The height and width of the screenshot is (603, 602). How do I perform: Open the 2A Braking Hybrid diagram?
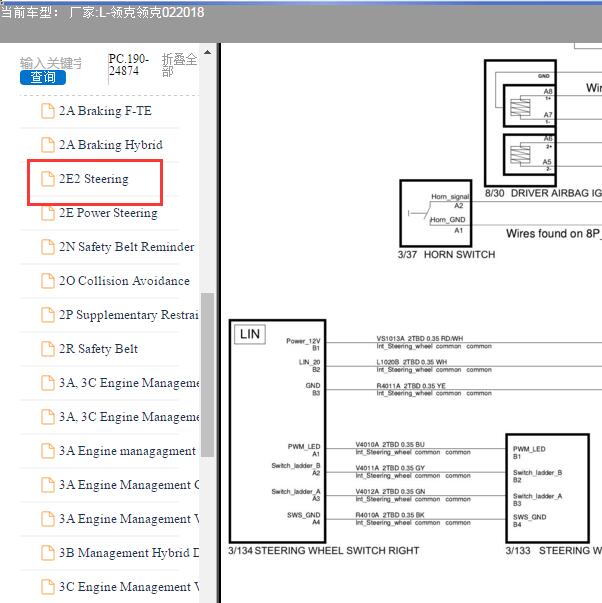(110, 145)
